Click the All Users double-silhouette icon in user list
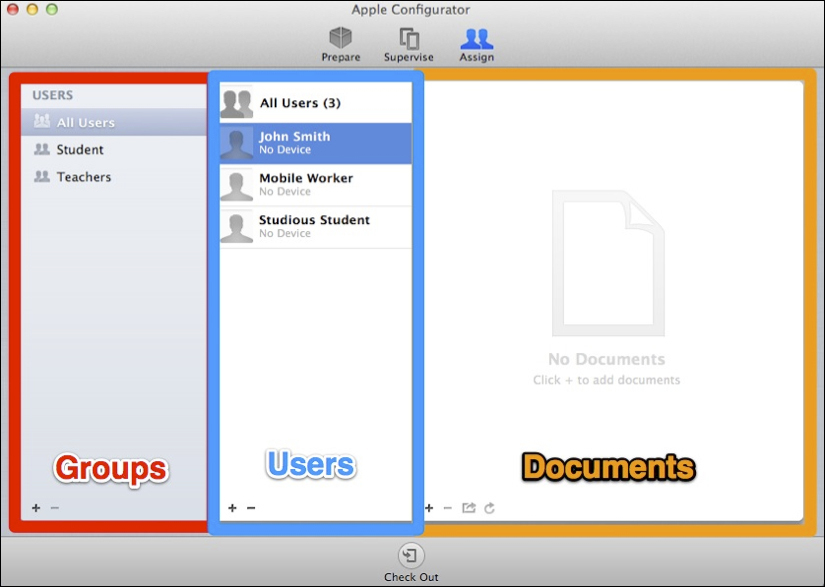825x587 pixels. [236, 103]
